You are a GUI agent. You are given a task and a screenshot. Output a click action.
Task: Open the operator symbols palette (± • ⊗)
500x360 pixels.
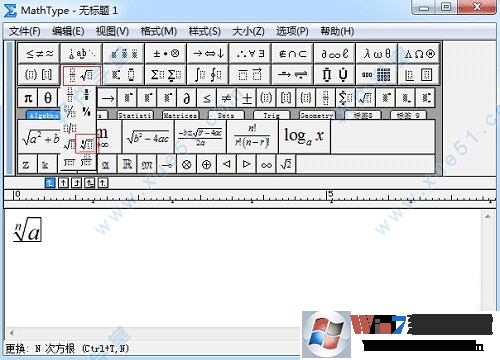[x=166, y=53]
